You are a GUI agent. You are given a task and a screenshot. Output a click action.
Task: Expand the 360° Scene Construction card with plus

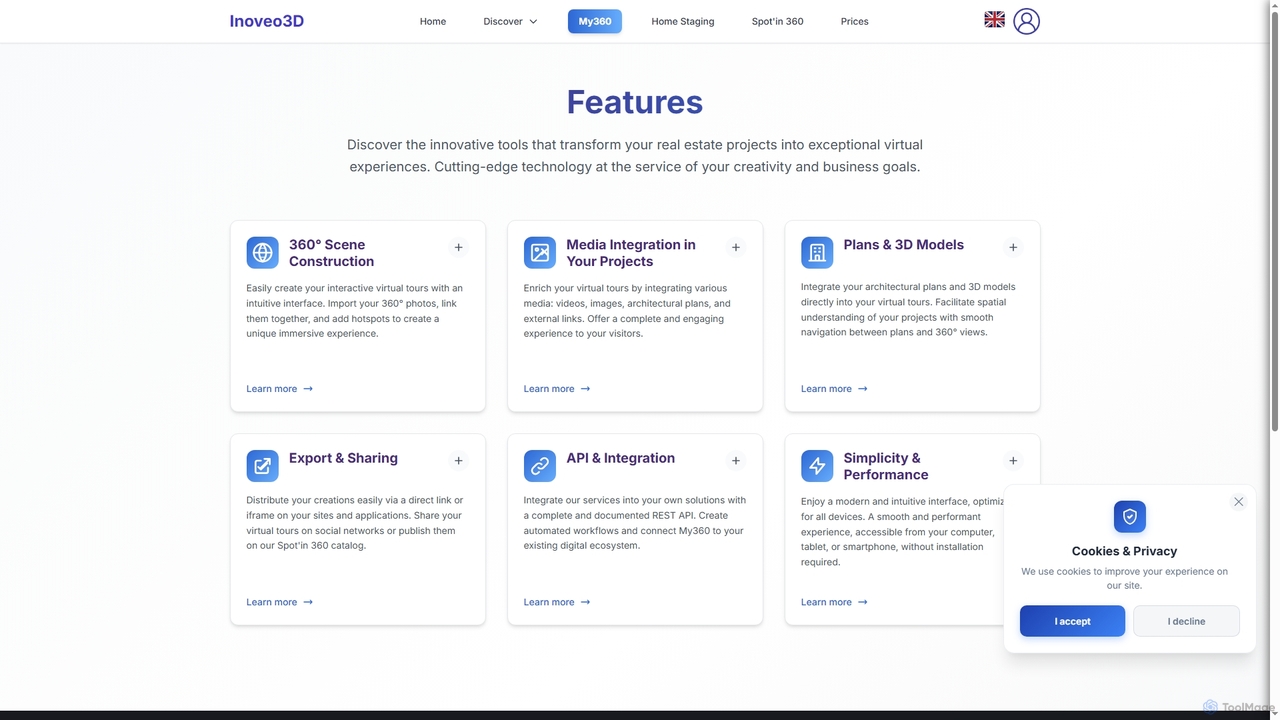coord(458,247)
